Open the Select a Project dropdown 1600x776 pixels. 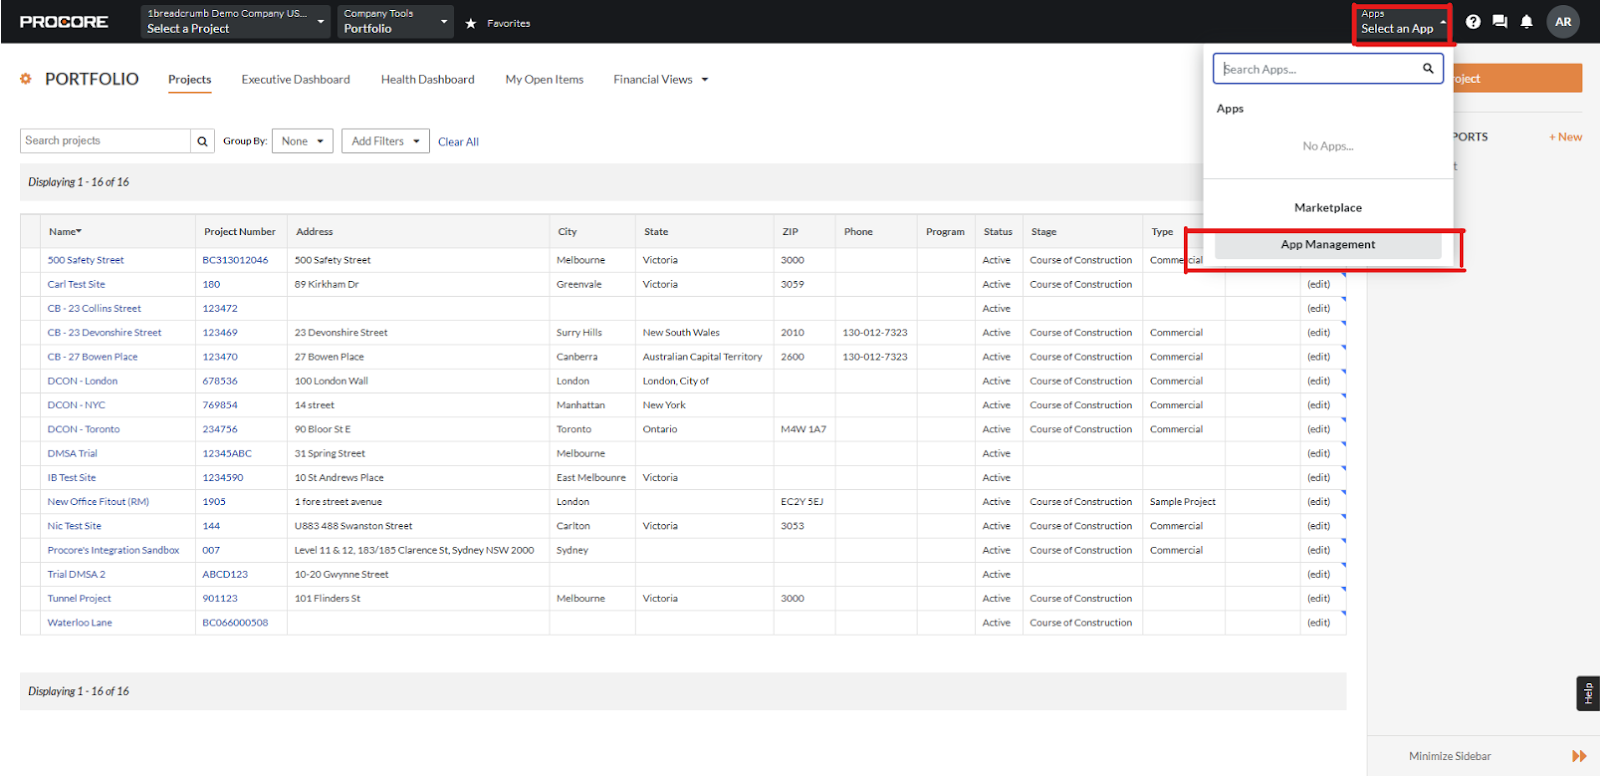point(236,21)
